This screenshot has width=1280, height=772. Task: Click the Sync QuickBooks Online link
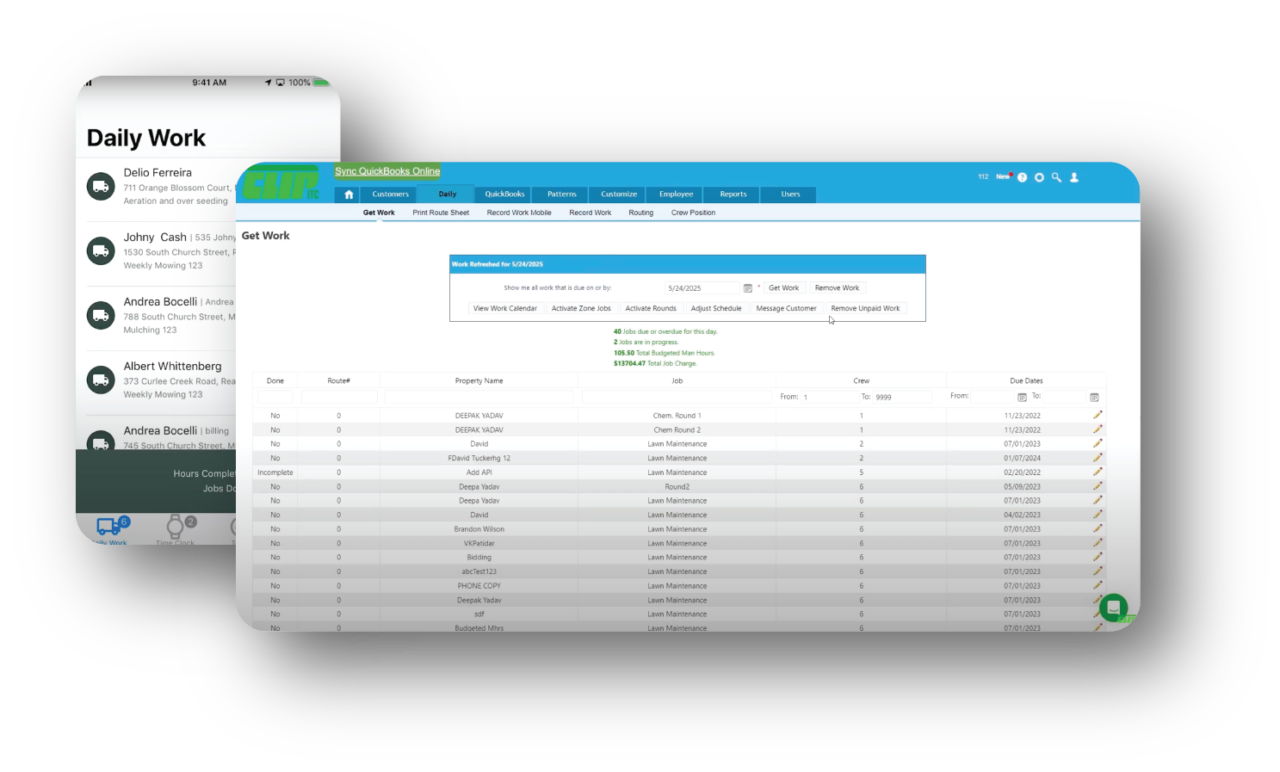(x=387, y=171)
